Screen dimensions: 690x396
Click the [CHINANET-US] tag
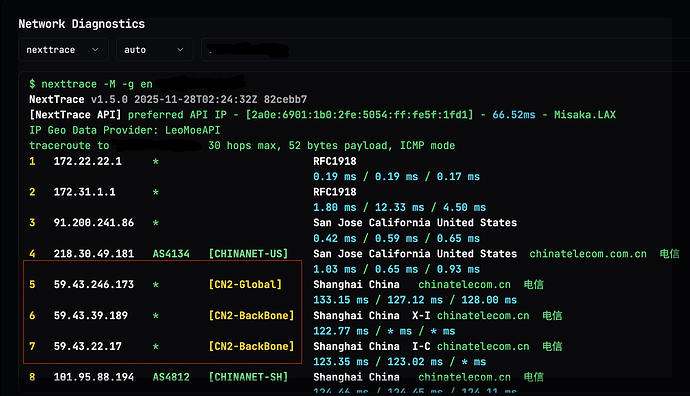248,254
